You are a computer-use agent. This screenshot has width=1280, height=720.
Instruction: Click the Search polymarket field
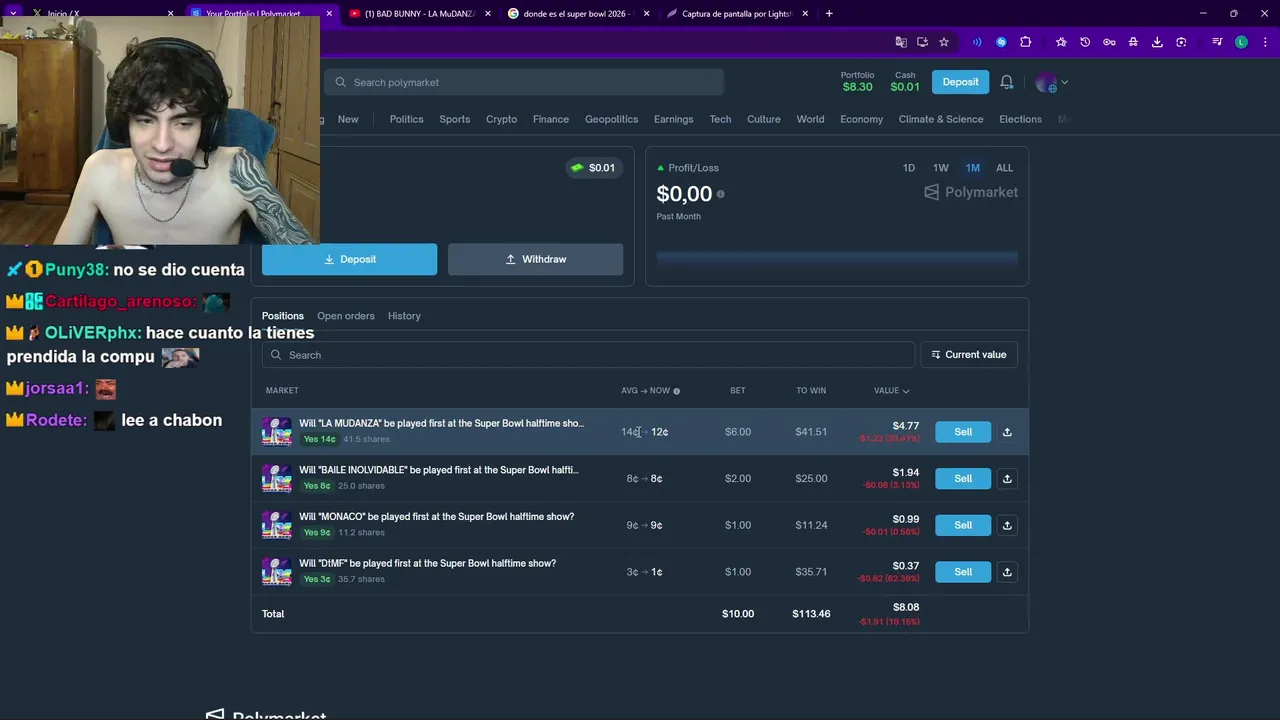[523, 82]
